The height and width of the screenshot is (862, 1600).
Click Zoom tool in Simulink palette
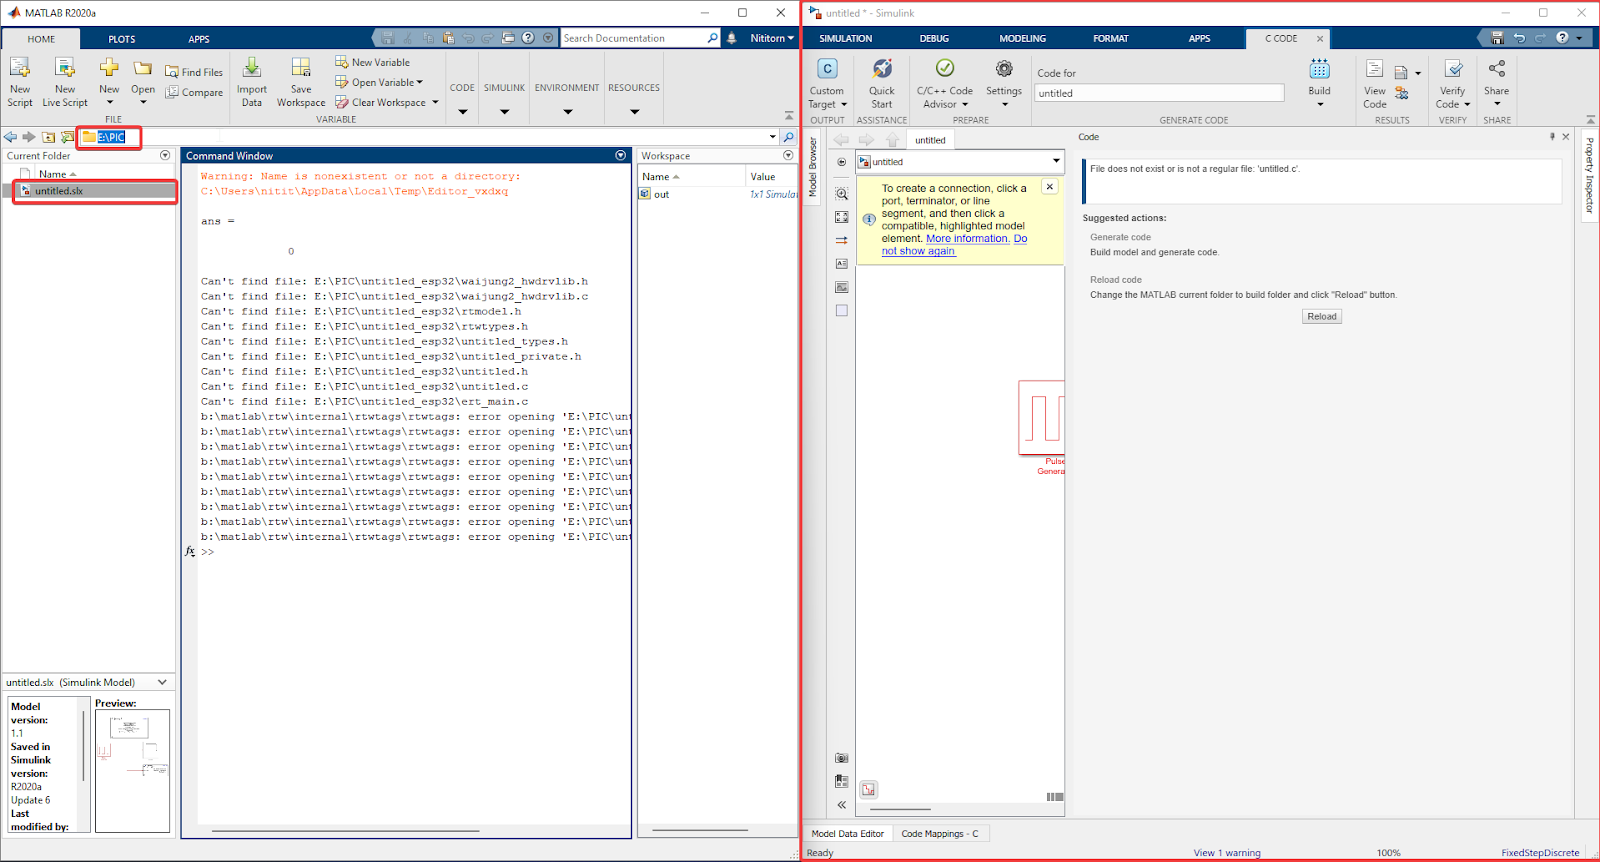pos(842,194)
